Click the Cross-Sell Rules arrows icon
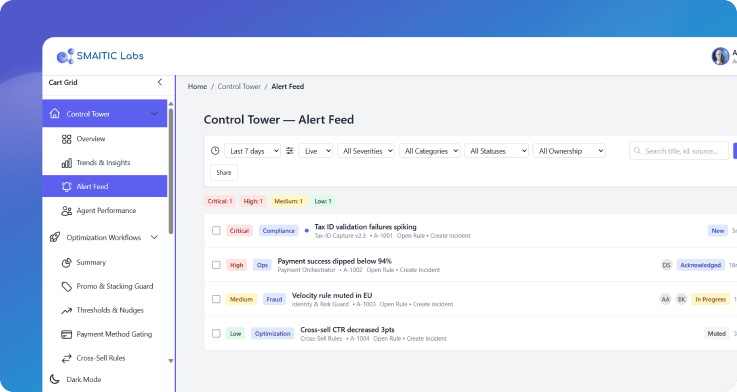This screenshot has height=392, width=737. point(66,358)
